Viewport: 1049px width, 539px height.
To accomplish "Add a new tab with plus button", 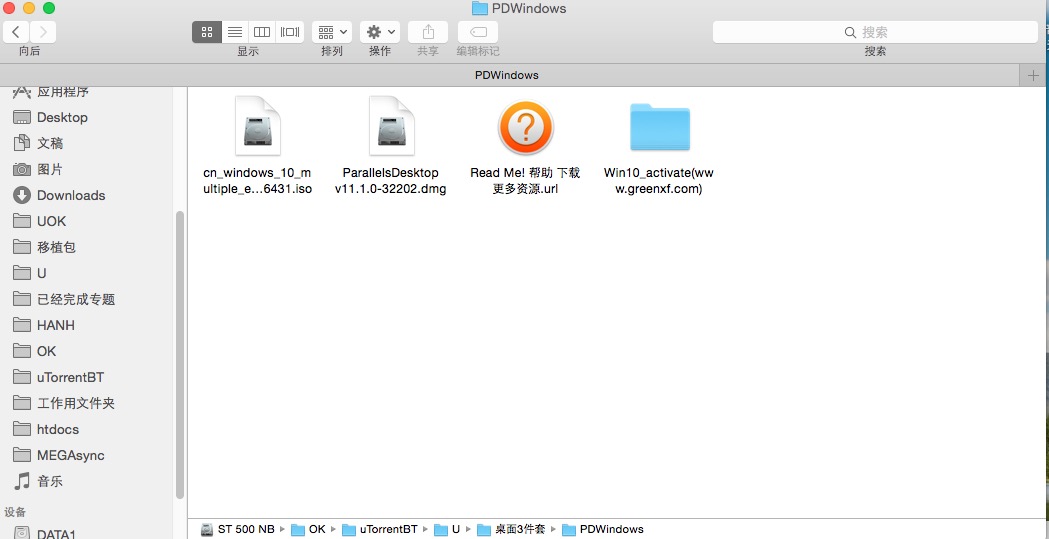I will pyautogui.click(x=1034, y=76).
